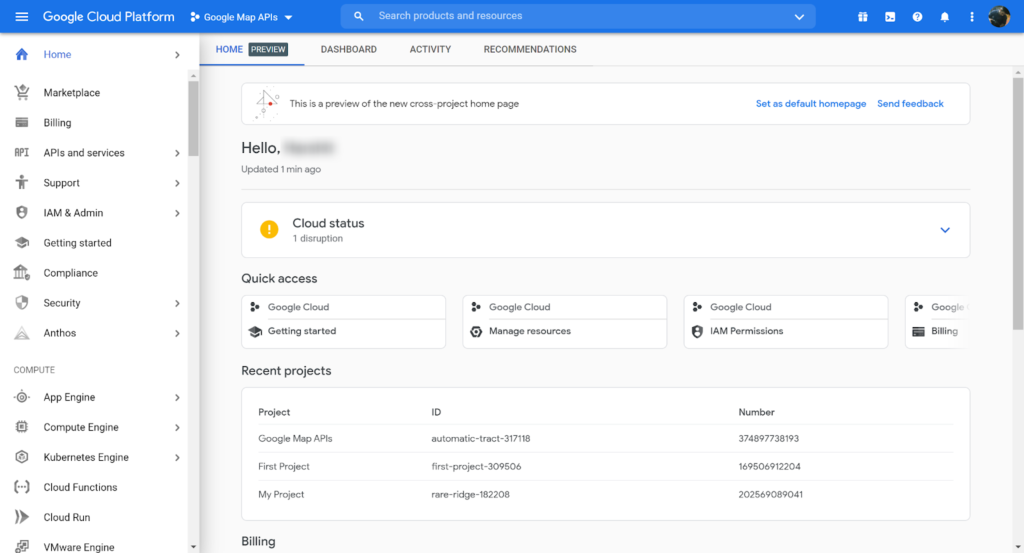The width and height of the screenshot is (1024, 553).
Task: Switch to the DASHBOARD tab
Action: pyautogui.click(x=349, y=49)
